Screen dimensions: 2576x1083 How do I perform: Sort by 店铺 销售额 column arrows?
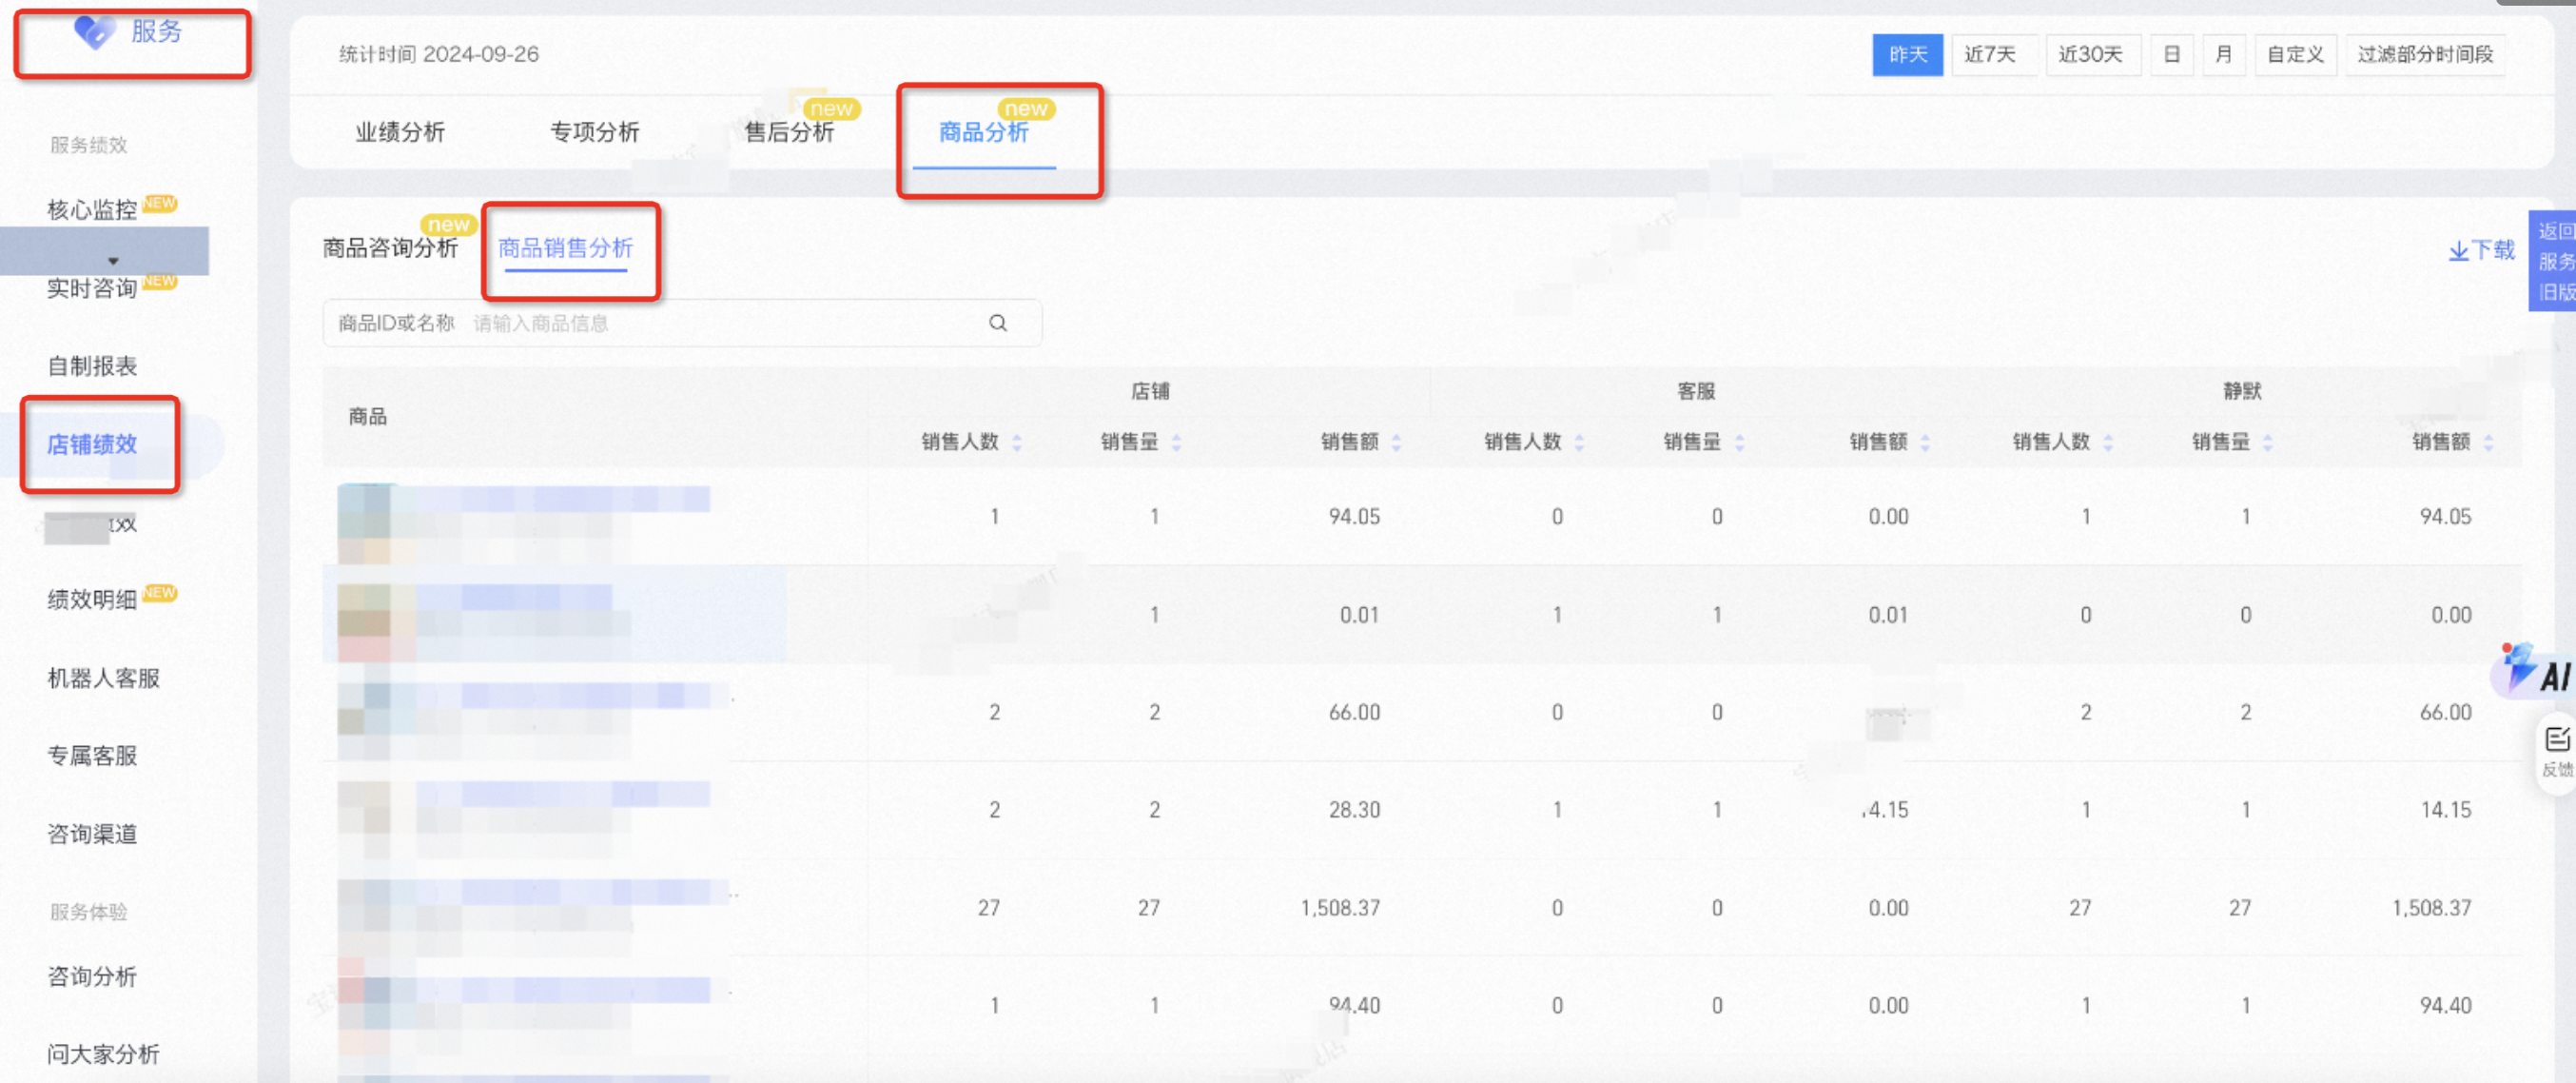click(x=1396, y=442)
